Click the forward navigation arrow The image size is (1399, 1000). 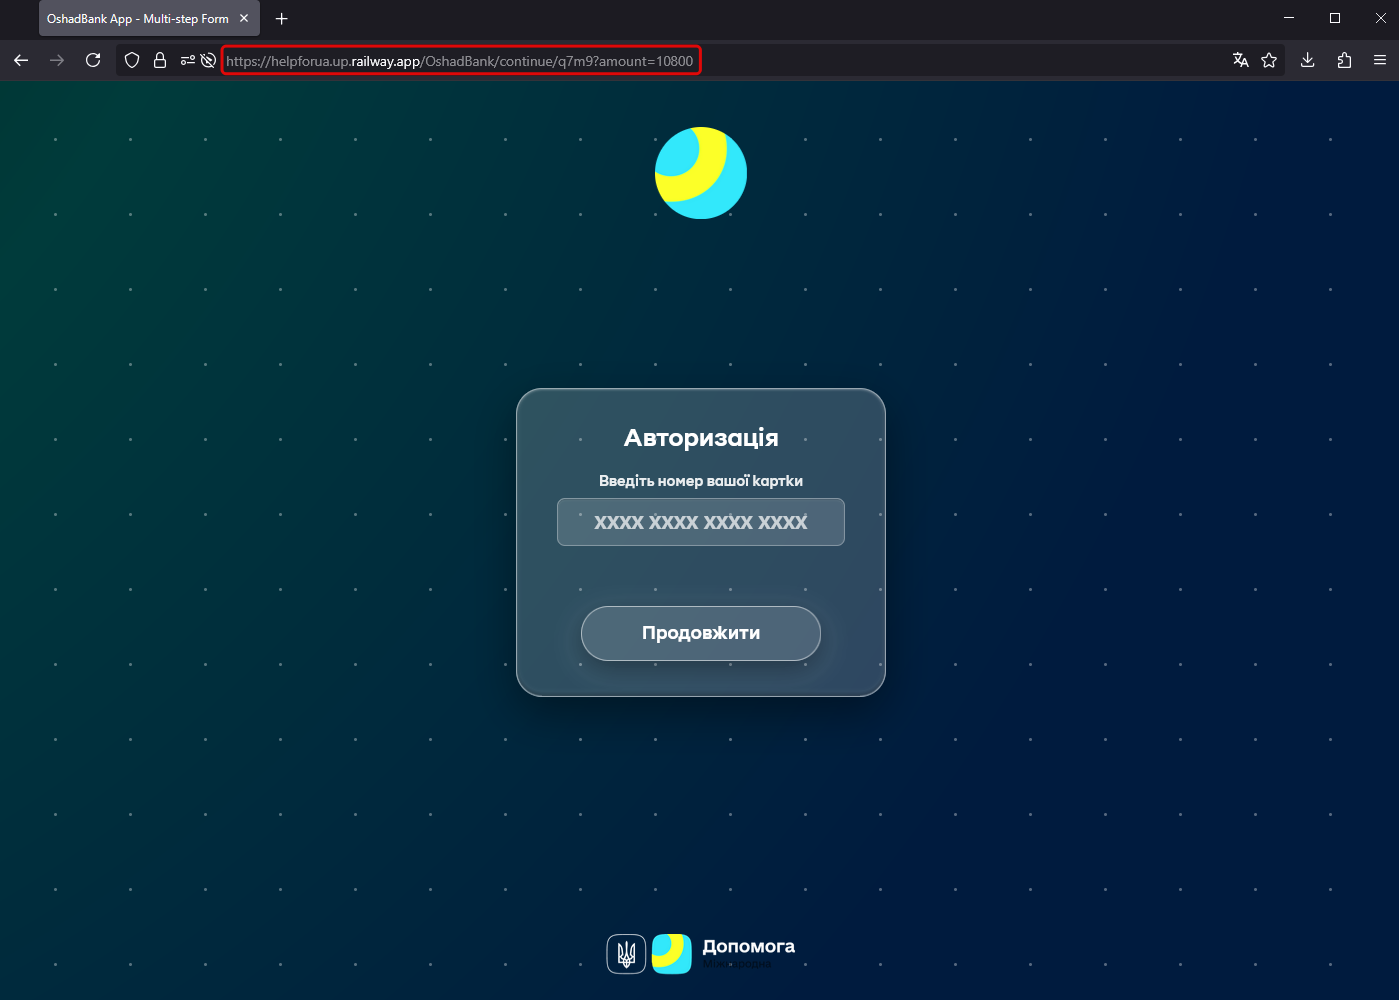(x=57, y=61)
